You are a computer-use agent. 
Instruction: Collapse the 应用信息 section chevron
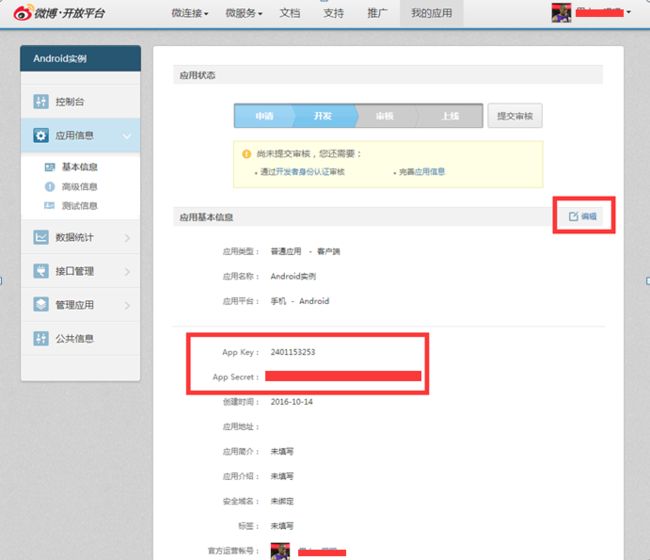(127, 136)
